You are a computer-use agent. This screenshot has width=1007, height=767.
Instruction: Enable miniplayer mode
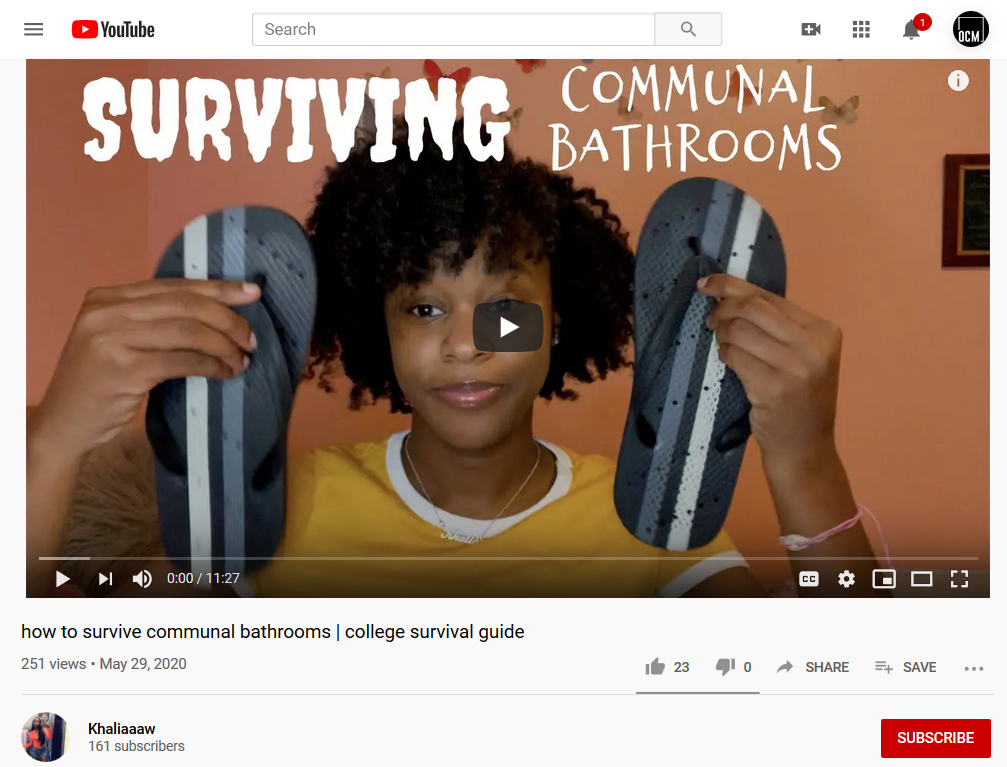884,579
